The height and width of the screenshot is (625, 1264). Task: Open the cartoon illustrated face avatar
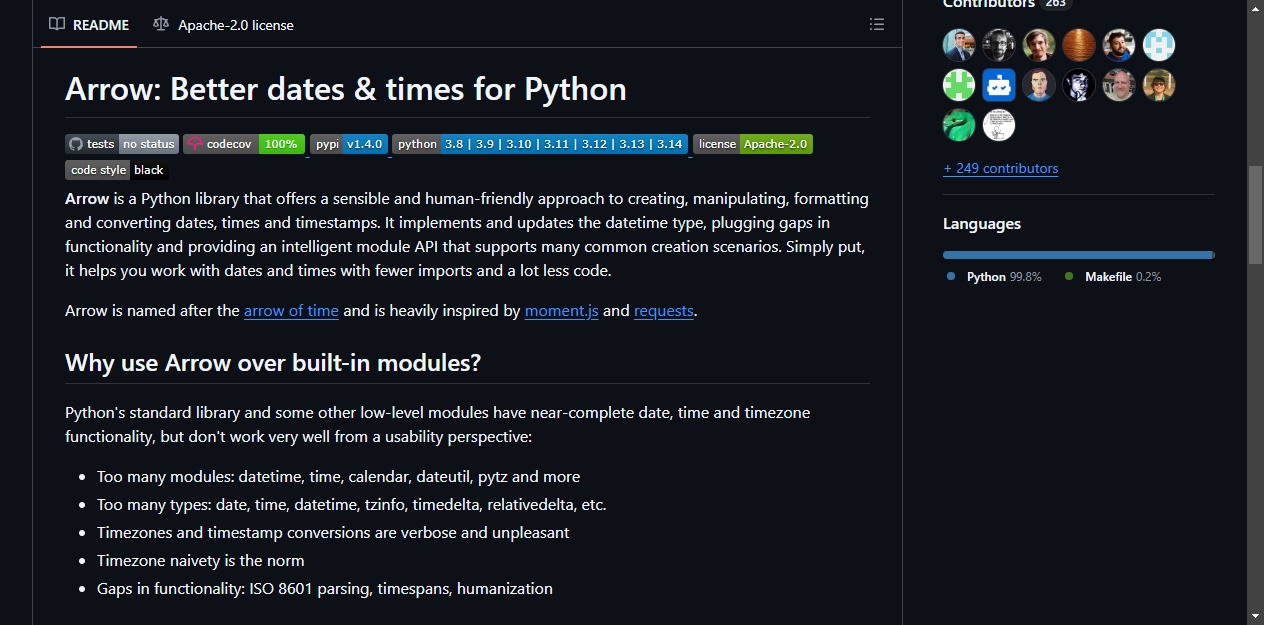1039,85
